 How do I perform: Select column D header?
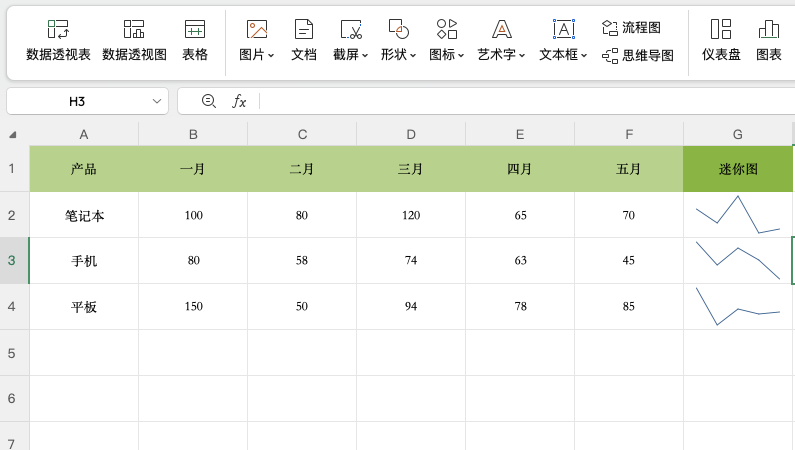pyautogui.click(x=411, y=134)
